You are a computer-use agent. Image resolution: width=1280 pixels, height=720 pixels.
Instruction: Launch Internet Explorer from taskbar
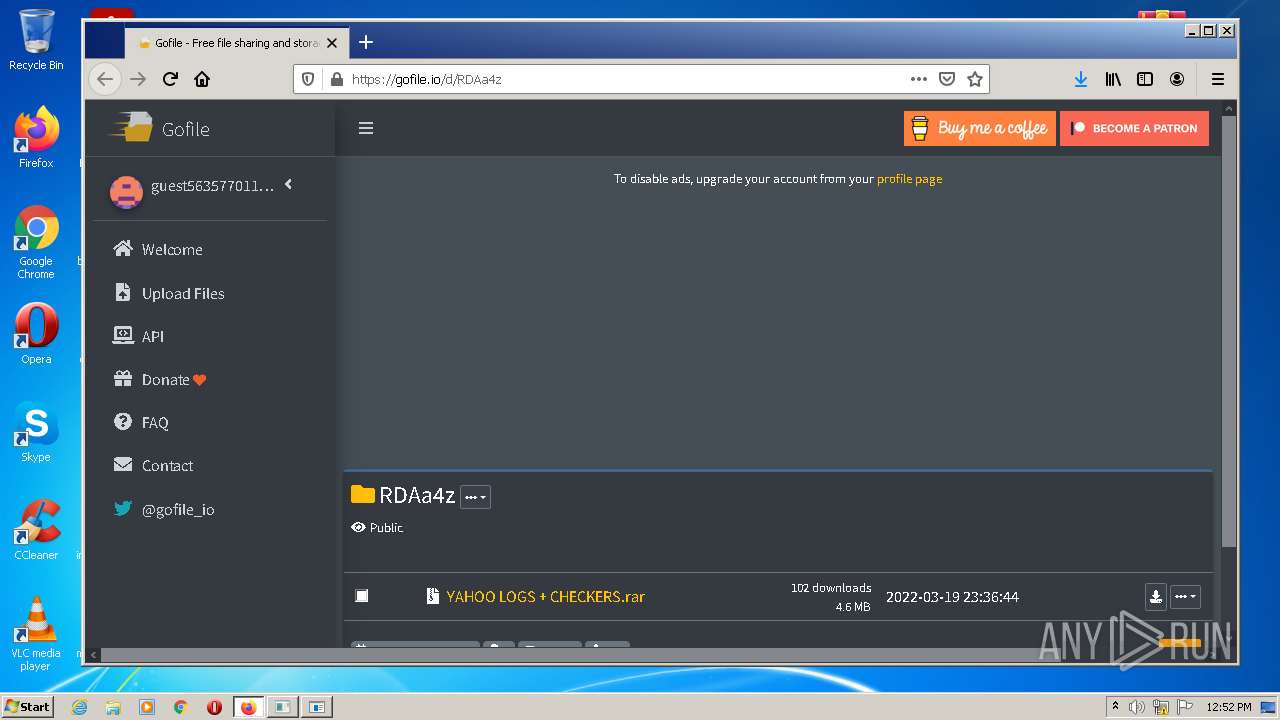[x=79, y=707]
